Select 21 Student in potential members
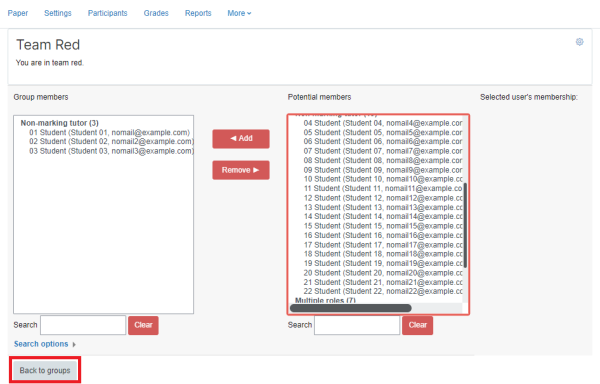Screen dimensions: 600x384 pyautogui.click(x=383, y=282)
